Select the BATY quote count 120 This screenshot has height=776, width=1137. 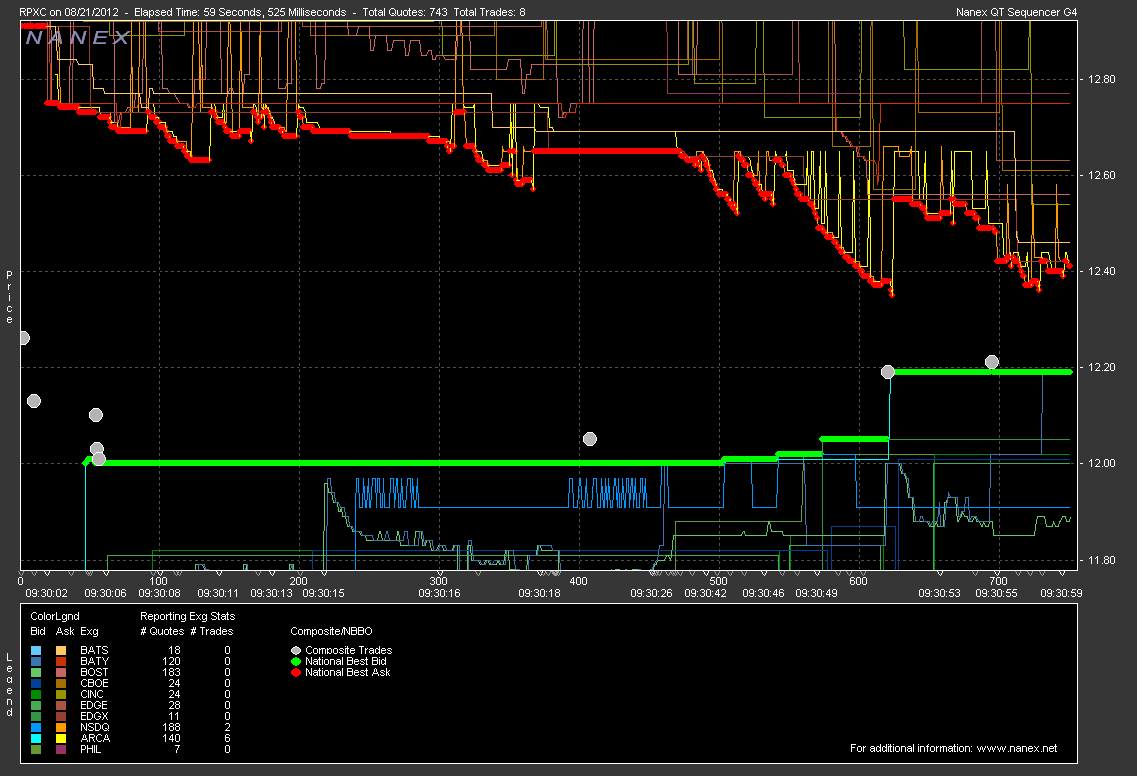(x=171, y=661)
